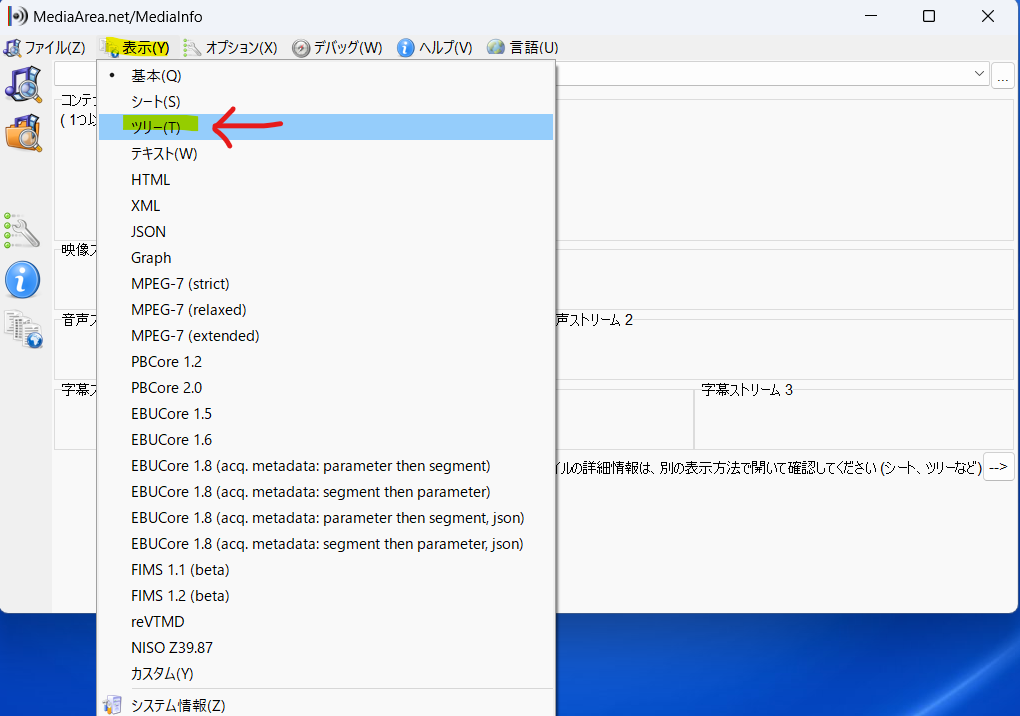Switch to HTML view
Viewport: 1020px width, 716px height.
pyautogui.click(x=326, y=179)
